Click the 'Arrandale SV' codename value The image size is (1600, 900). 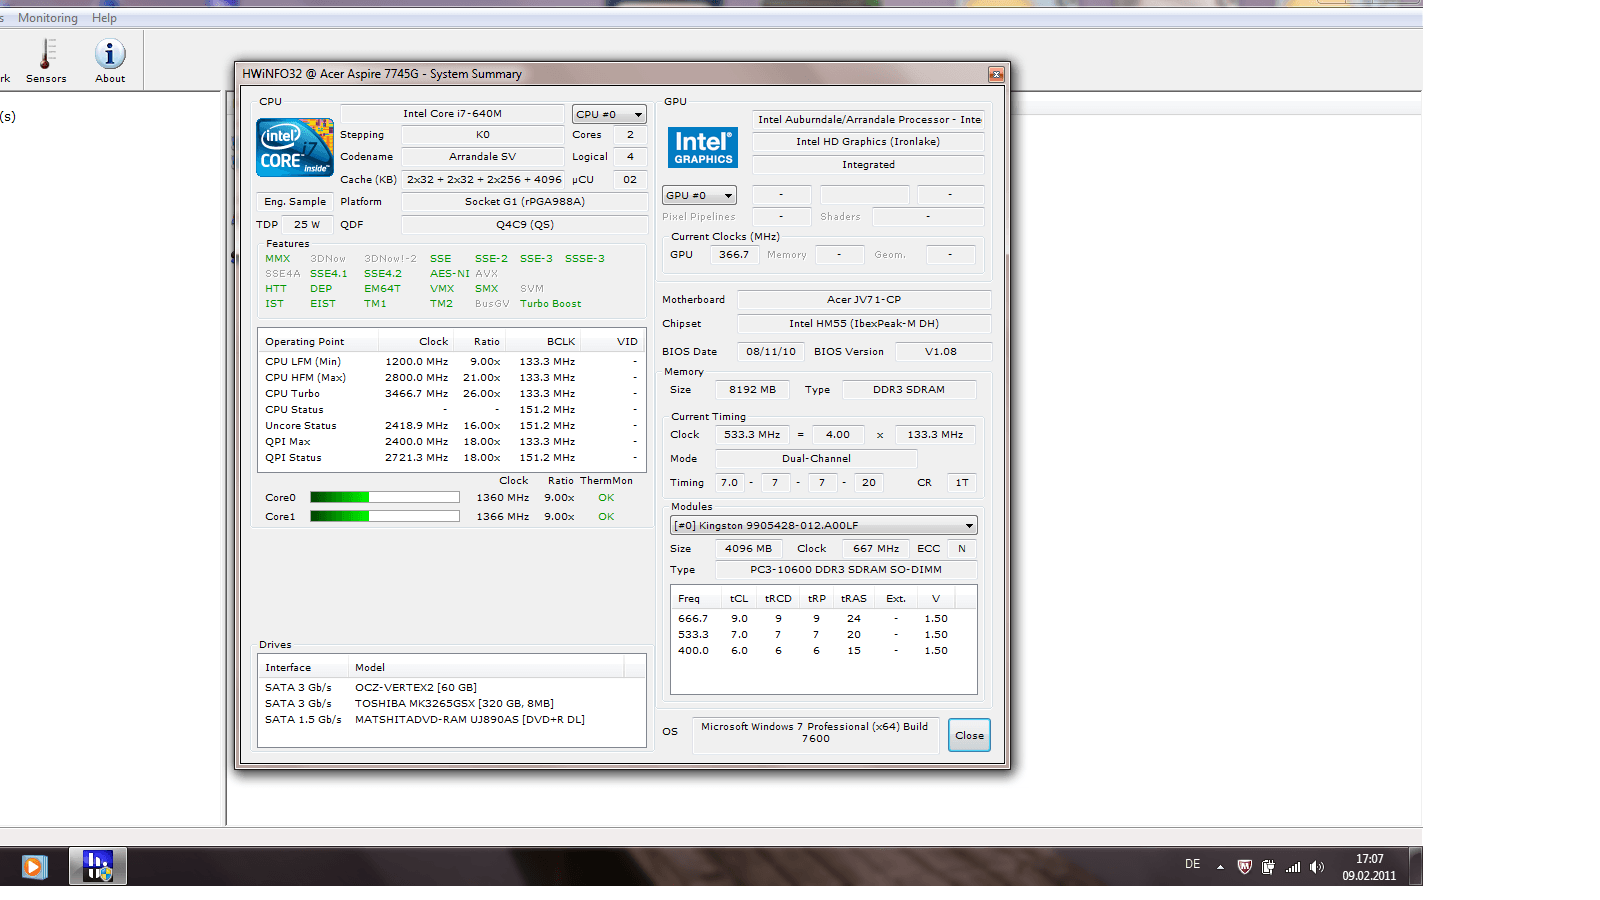click(x=482, y=157)
